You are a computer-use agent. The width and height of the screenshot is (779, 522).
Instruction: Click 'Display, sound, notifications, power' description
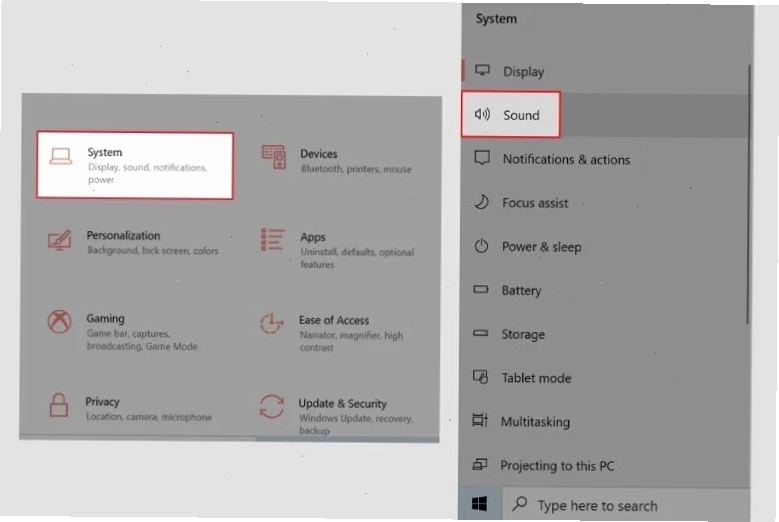(147, 173)
